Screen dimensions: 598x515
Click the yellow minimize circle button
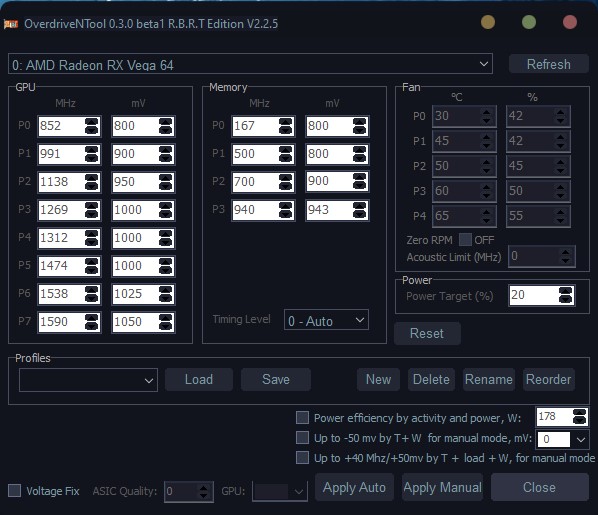[488, 22]
